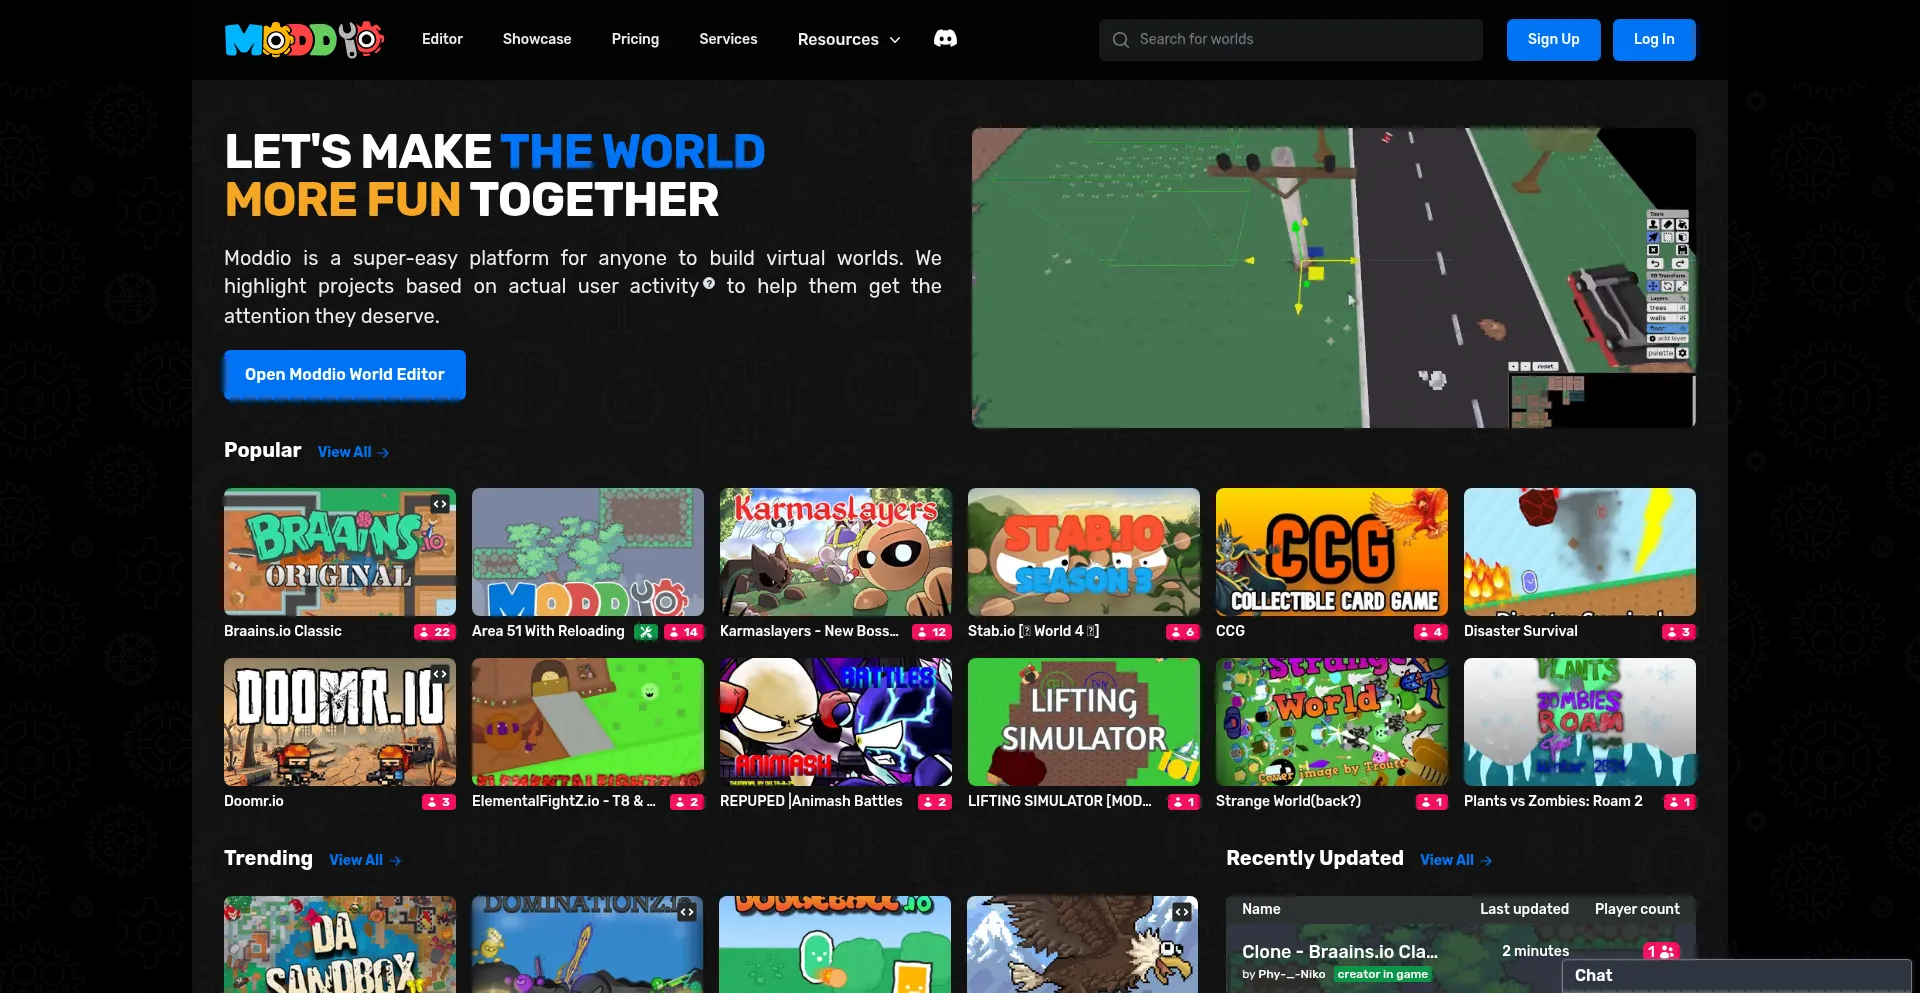Click the Undo arrow in the editor tools
The width and height of the screenshot is (1920, 993).
1655,263
